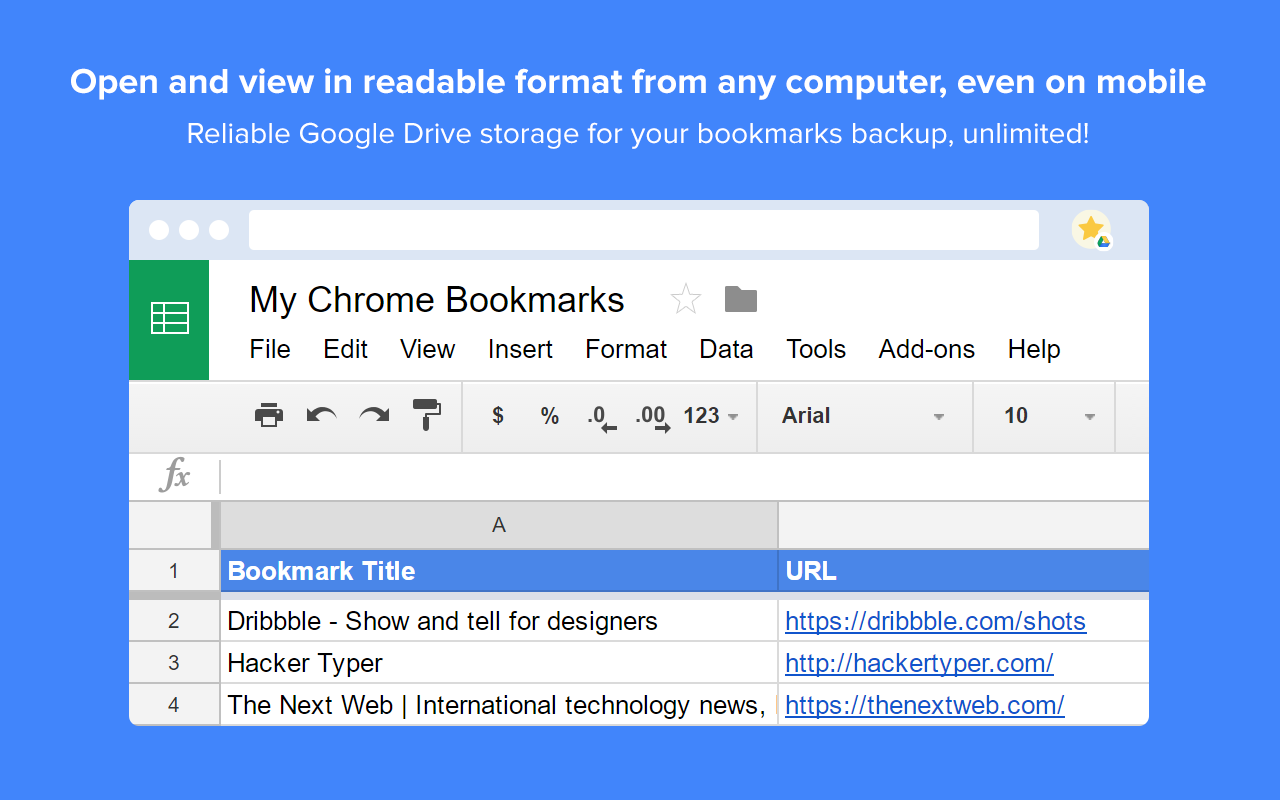Format value as percent
The image size is (1280, 800).
point(549,415)
